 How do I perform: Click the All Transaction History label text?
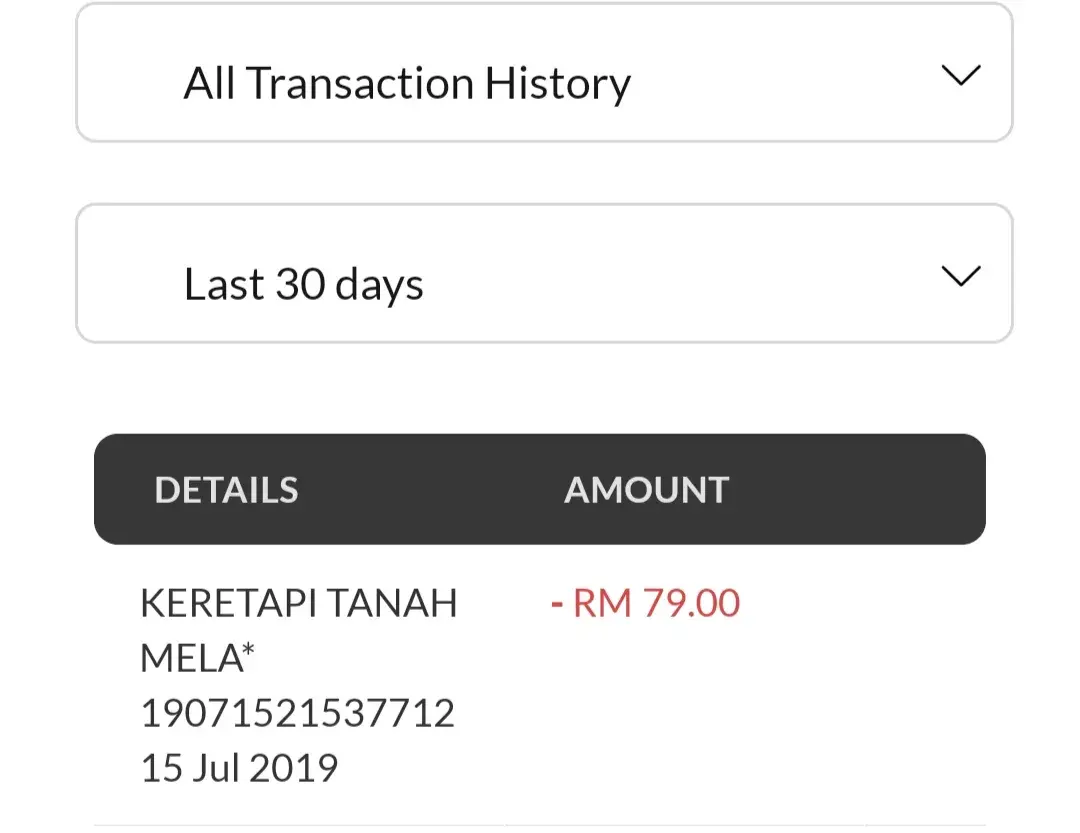406,83
